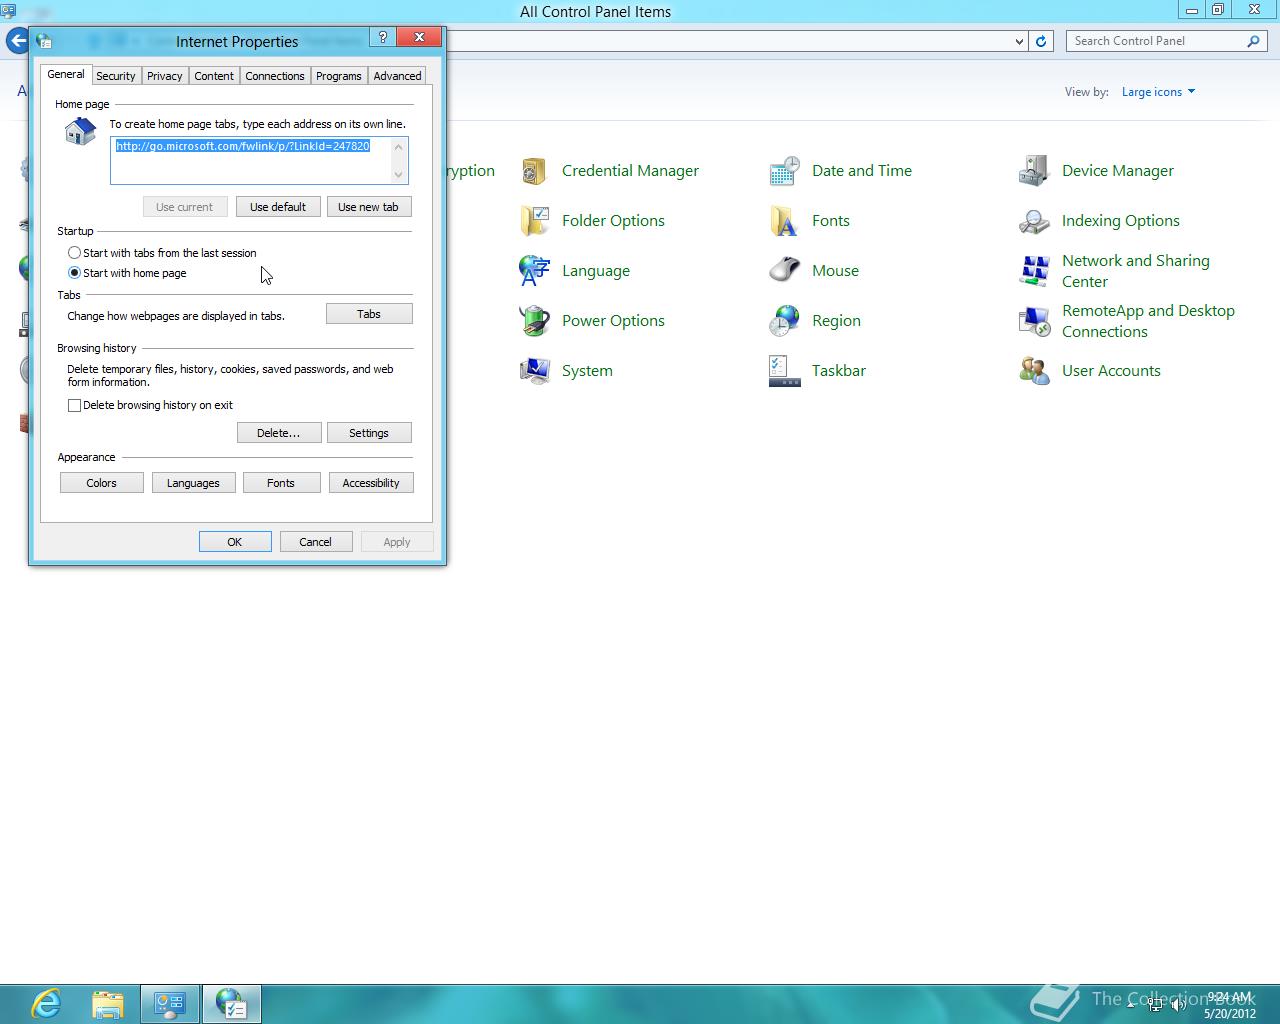The image size is (1280, 1024).
Task: Open Network and Sharing Center
Action: 1135,270
